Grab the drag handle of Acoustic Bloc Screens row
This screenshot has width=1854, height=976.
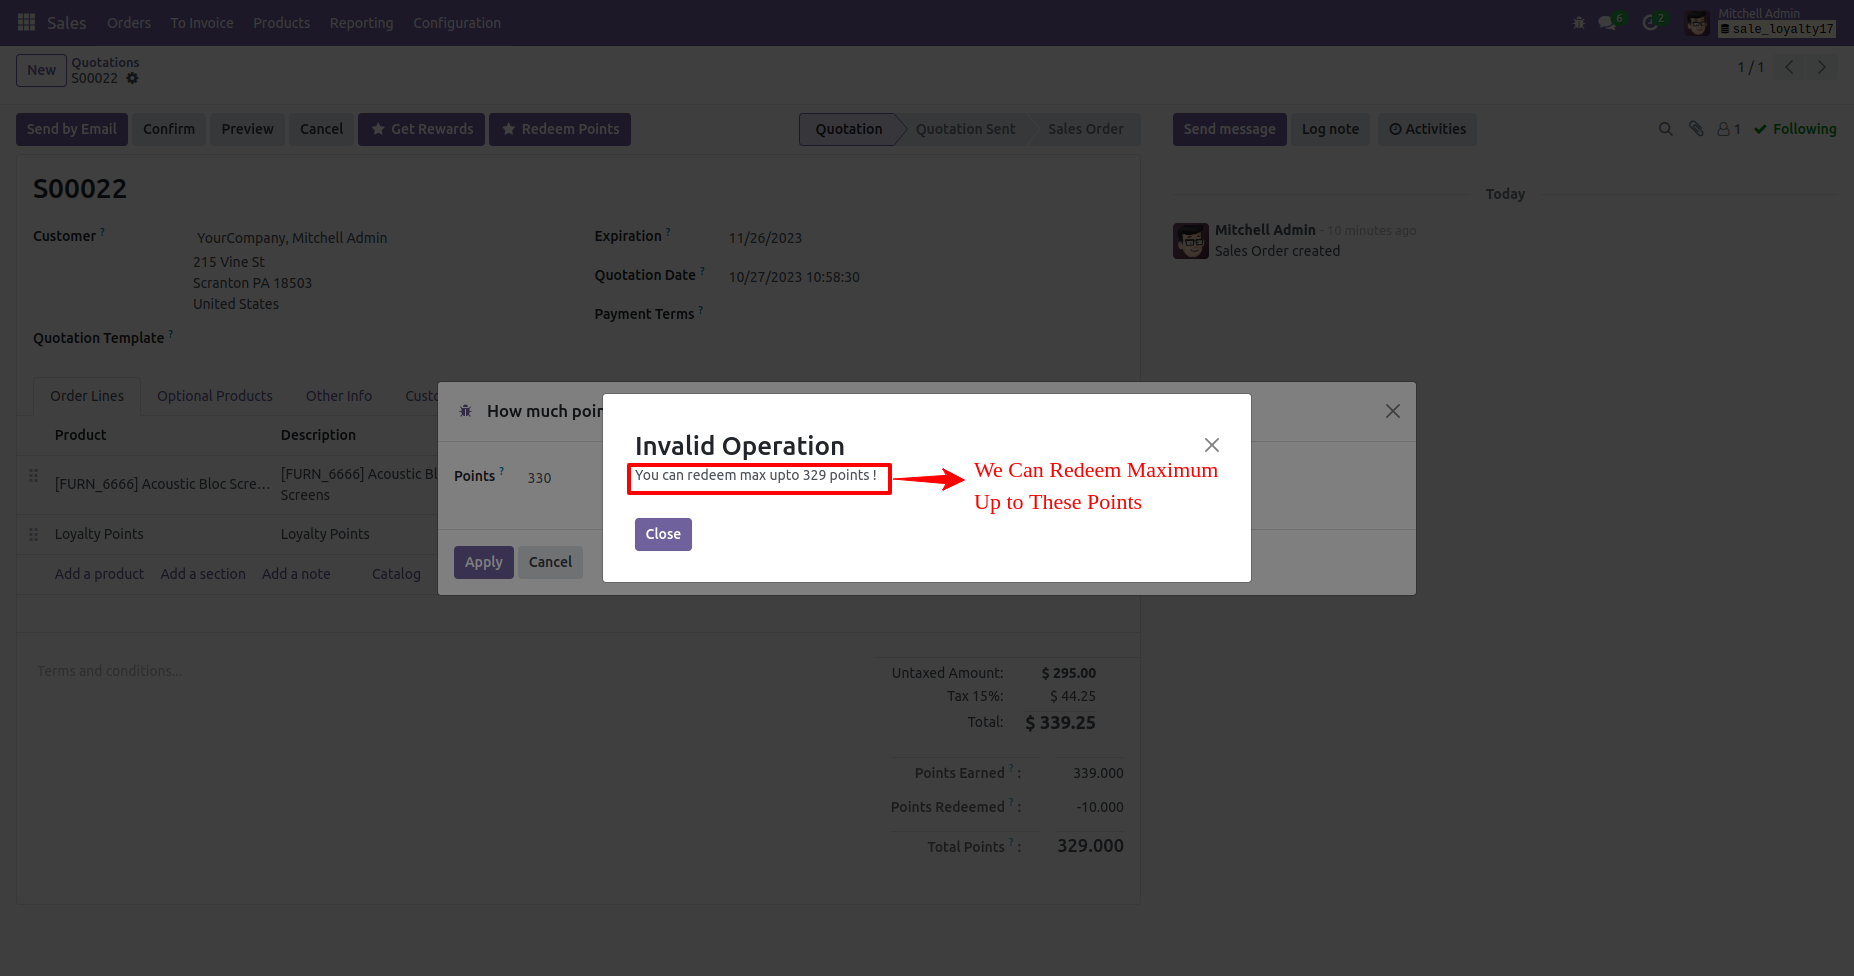(33, 476)
